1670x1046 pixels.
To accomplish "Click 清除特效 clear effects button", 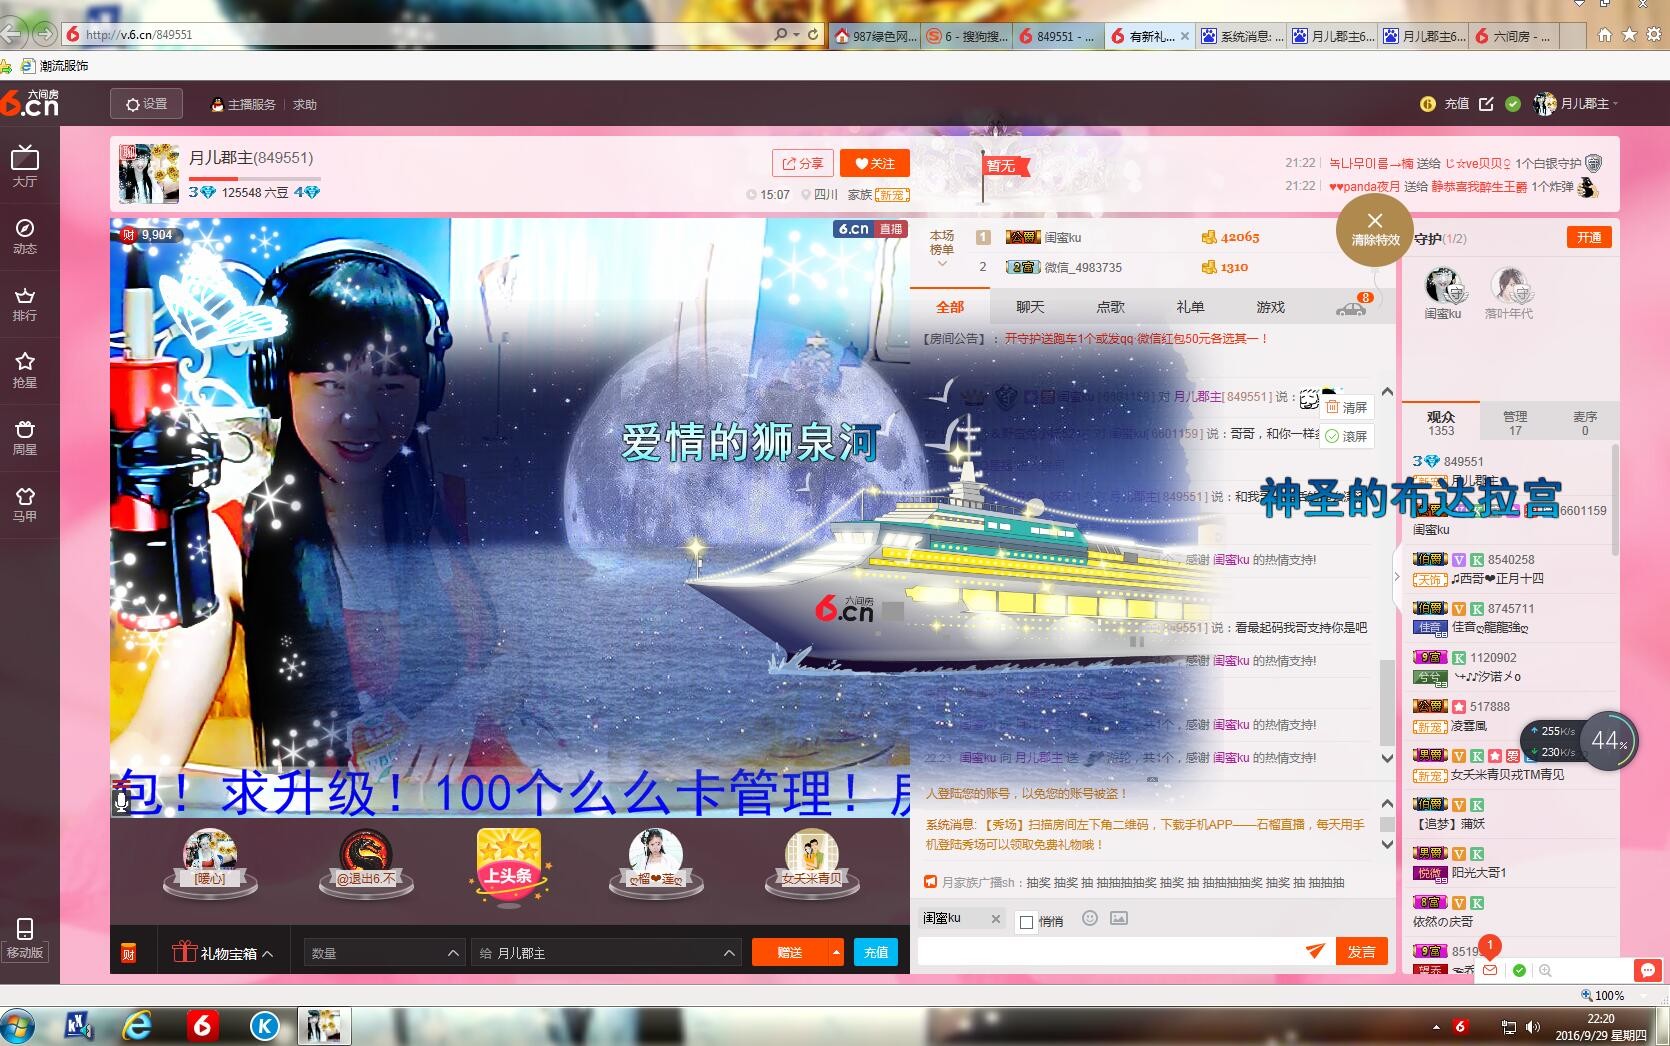I will (1375, 230).
